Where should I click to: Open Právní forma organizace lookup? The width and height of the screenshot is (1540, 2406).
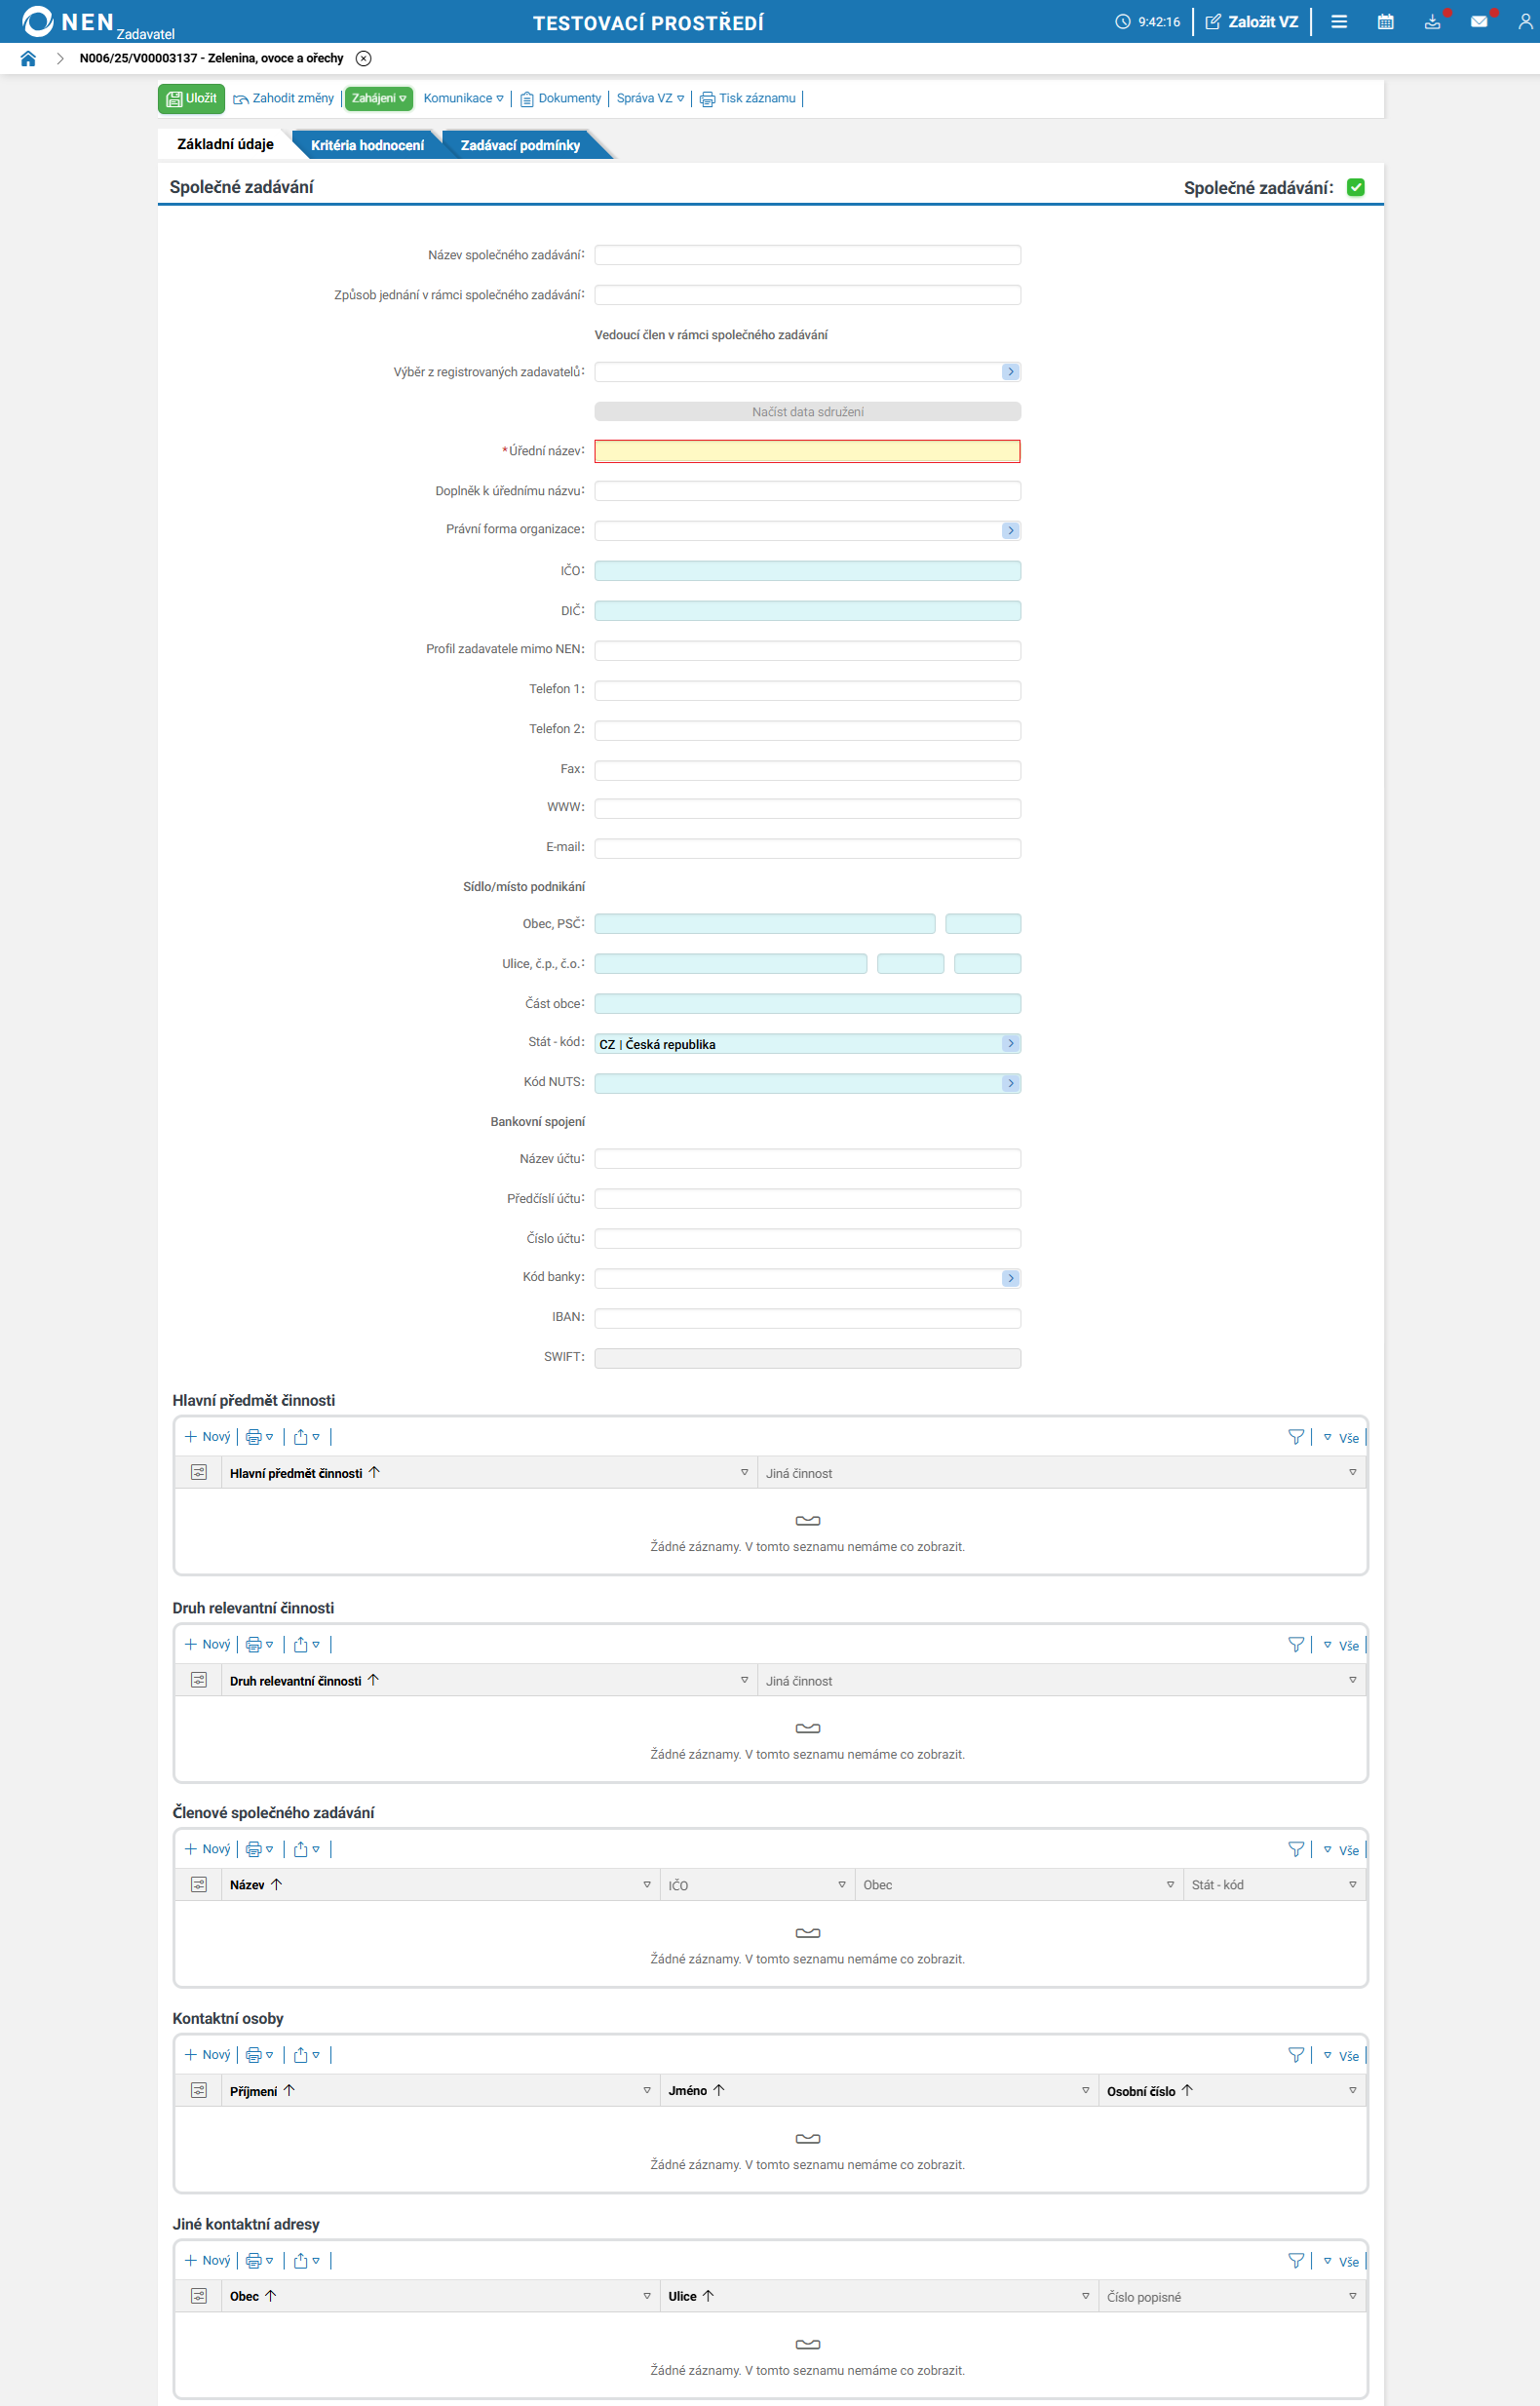(1010, 530)
